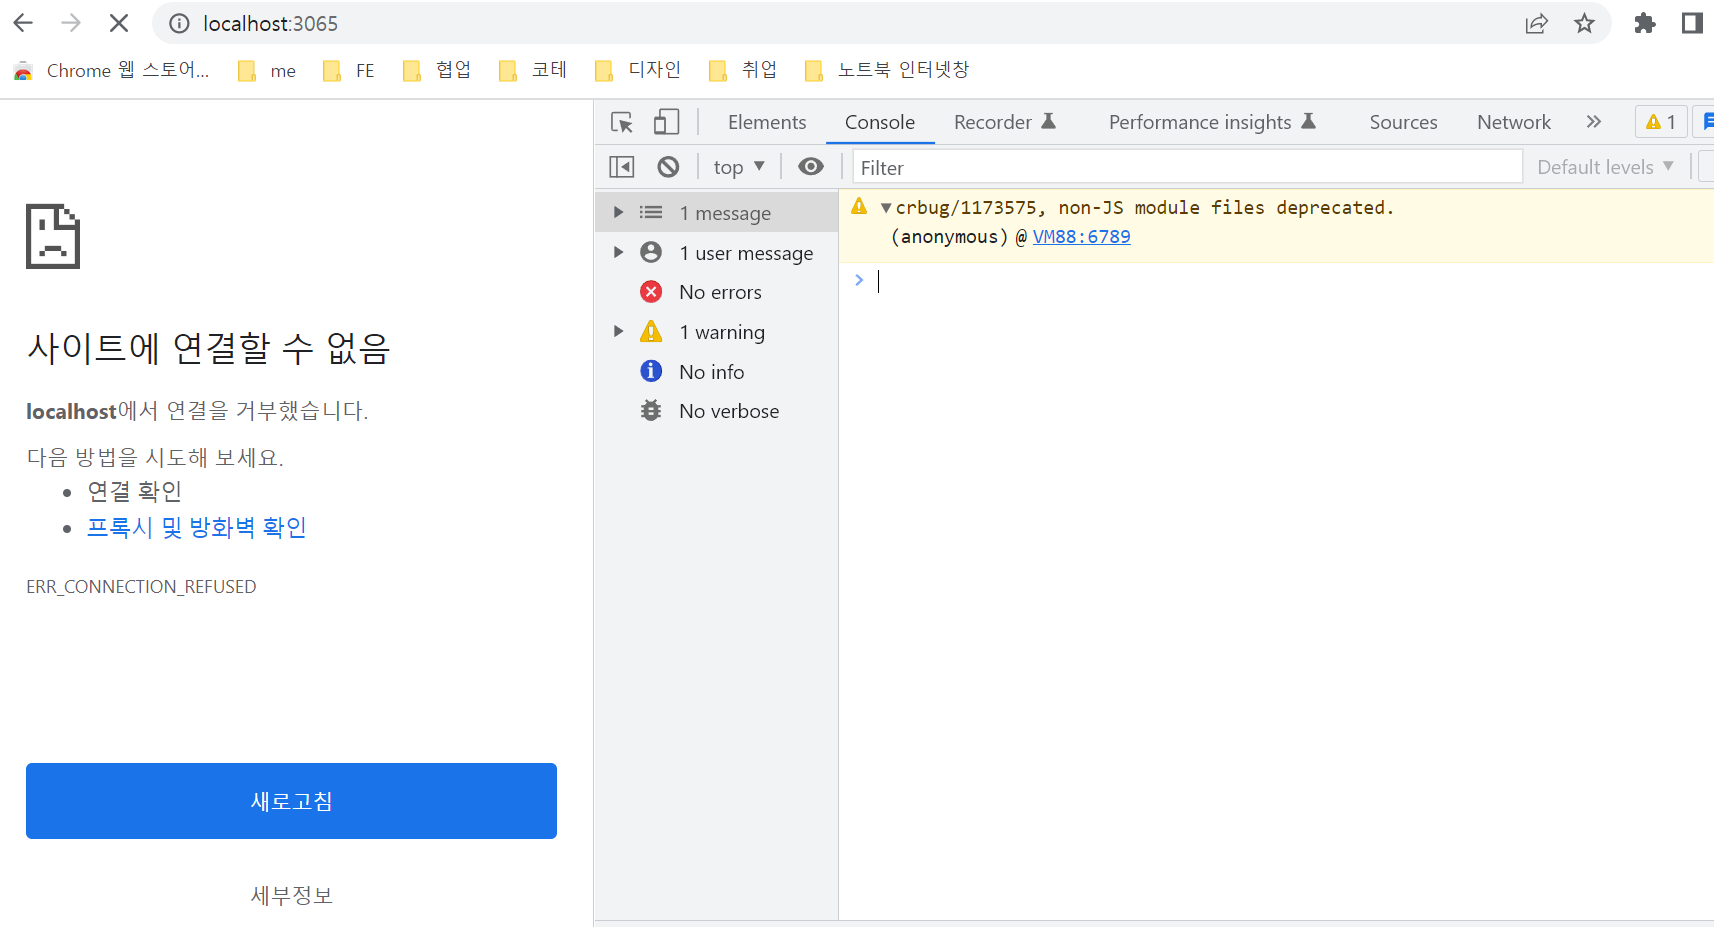Activate the inspect element picker
Screen dimensions: 1714x927
(622, 122)
